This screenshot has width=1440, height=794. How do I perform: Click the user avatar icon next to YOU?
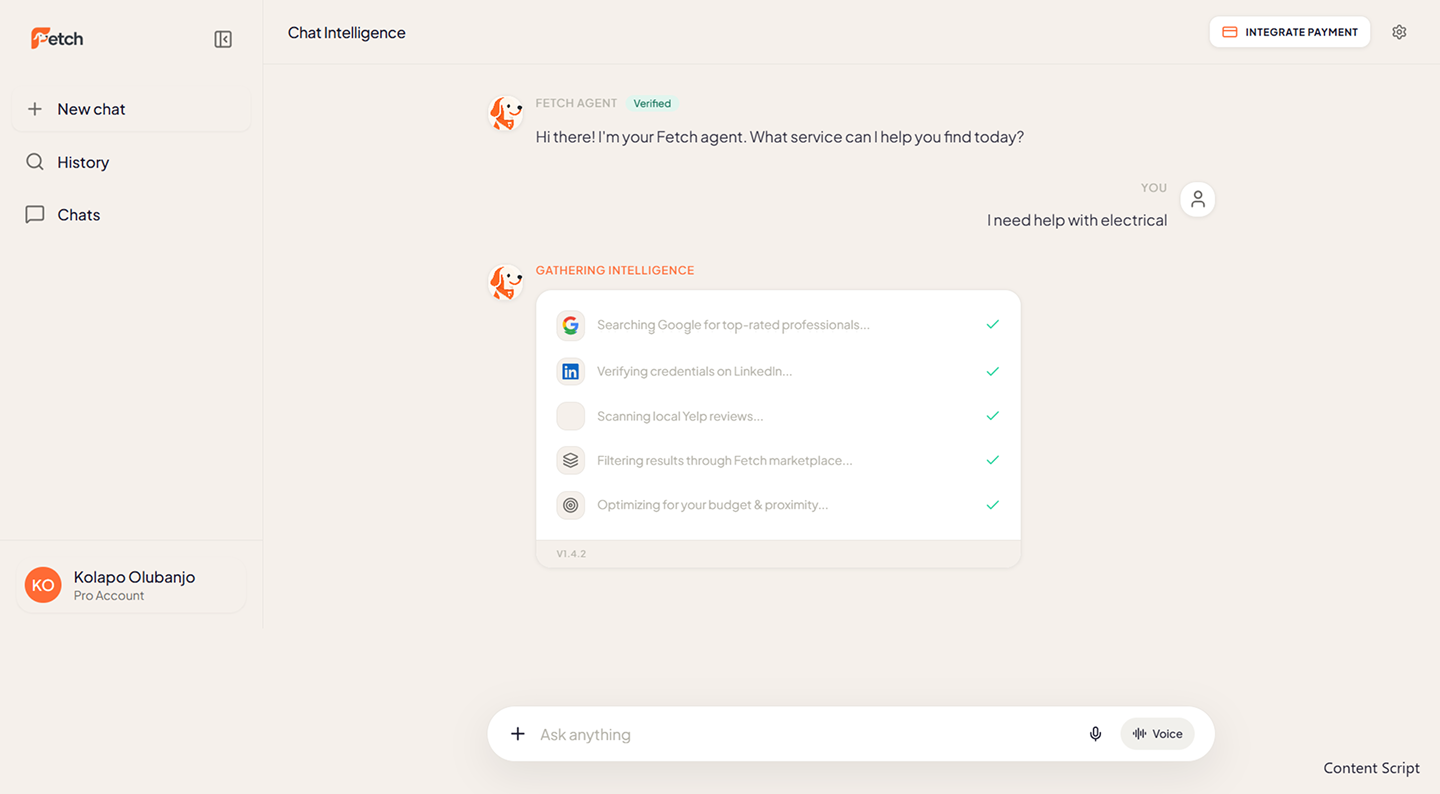1198,200
